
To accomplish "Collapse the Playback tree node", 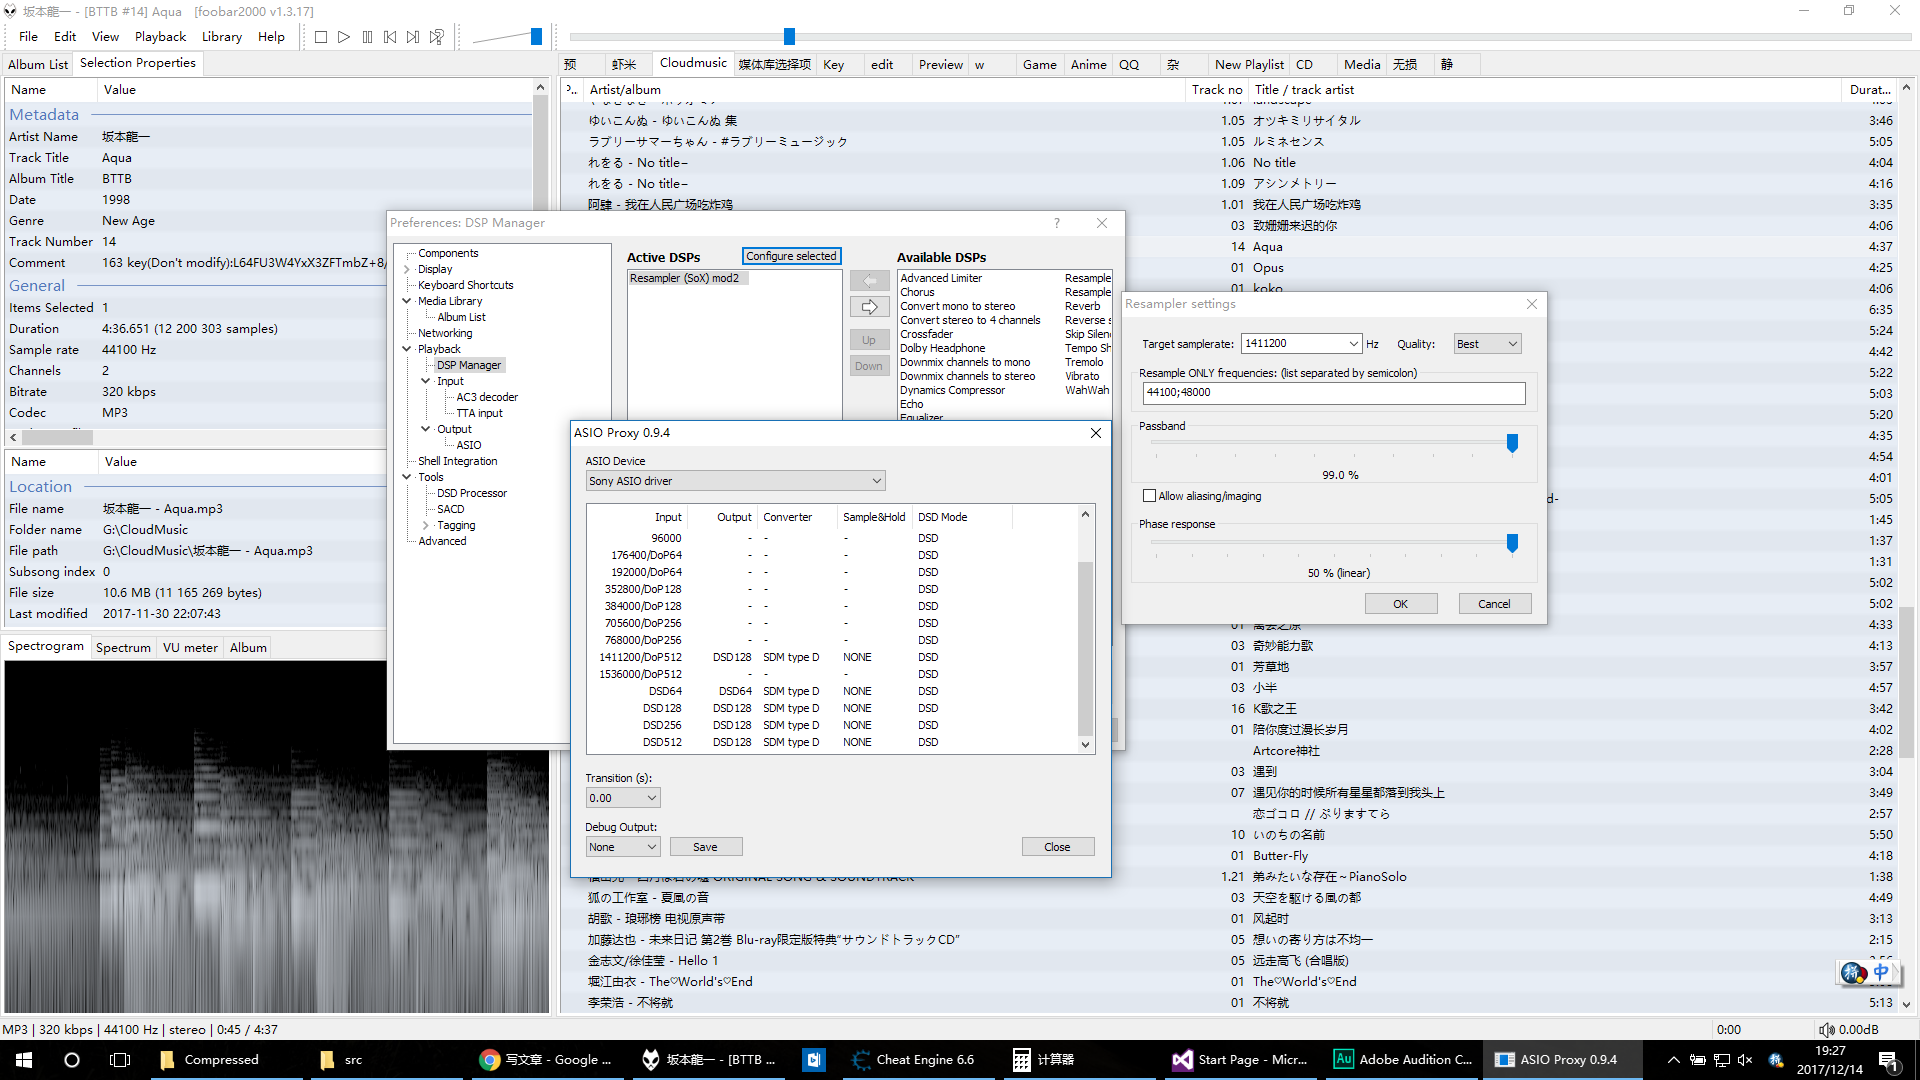I will coord(408,349).
